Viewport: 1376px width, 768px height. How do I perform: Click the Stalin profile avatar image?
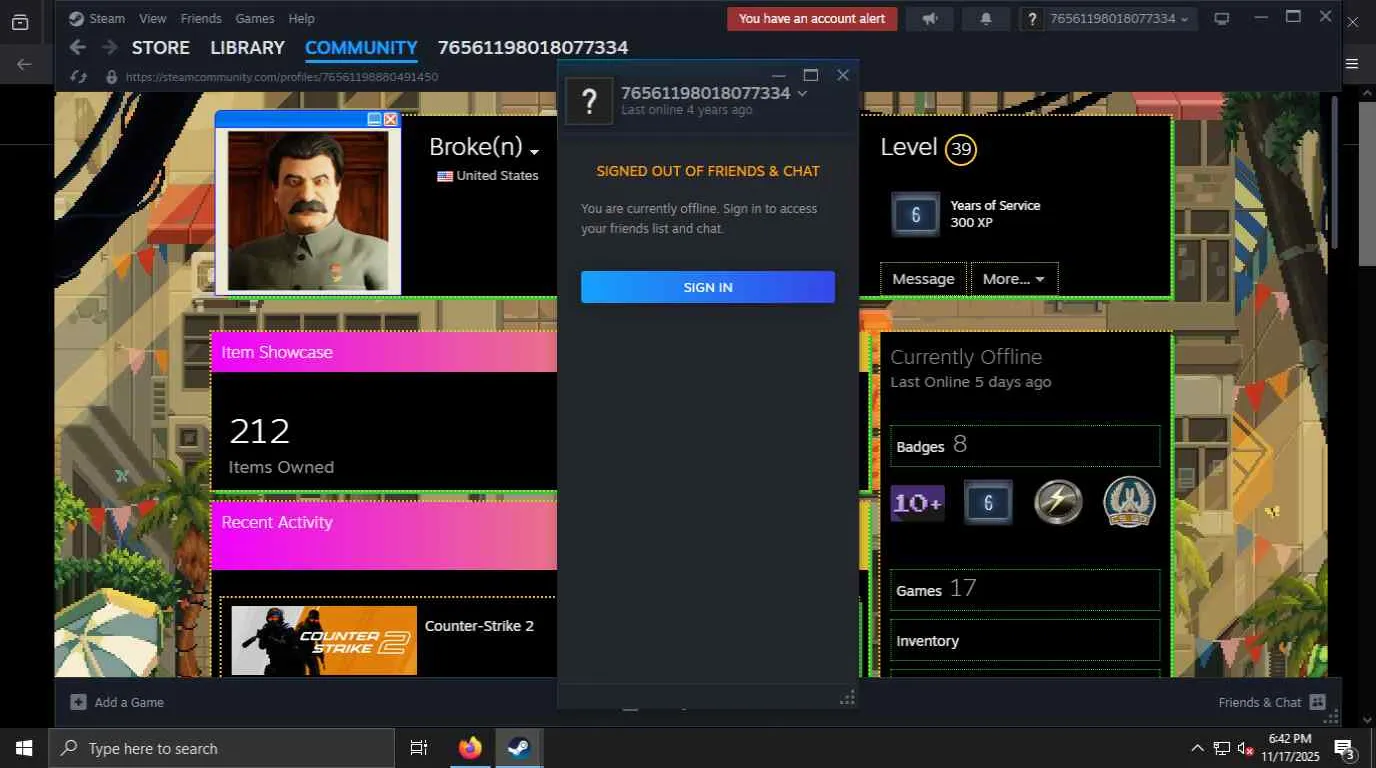(308, 210)
